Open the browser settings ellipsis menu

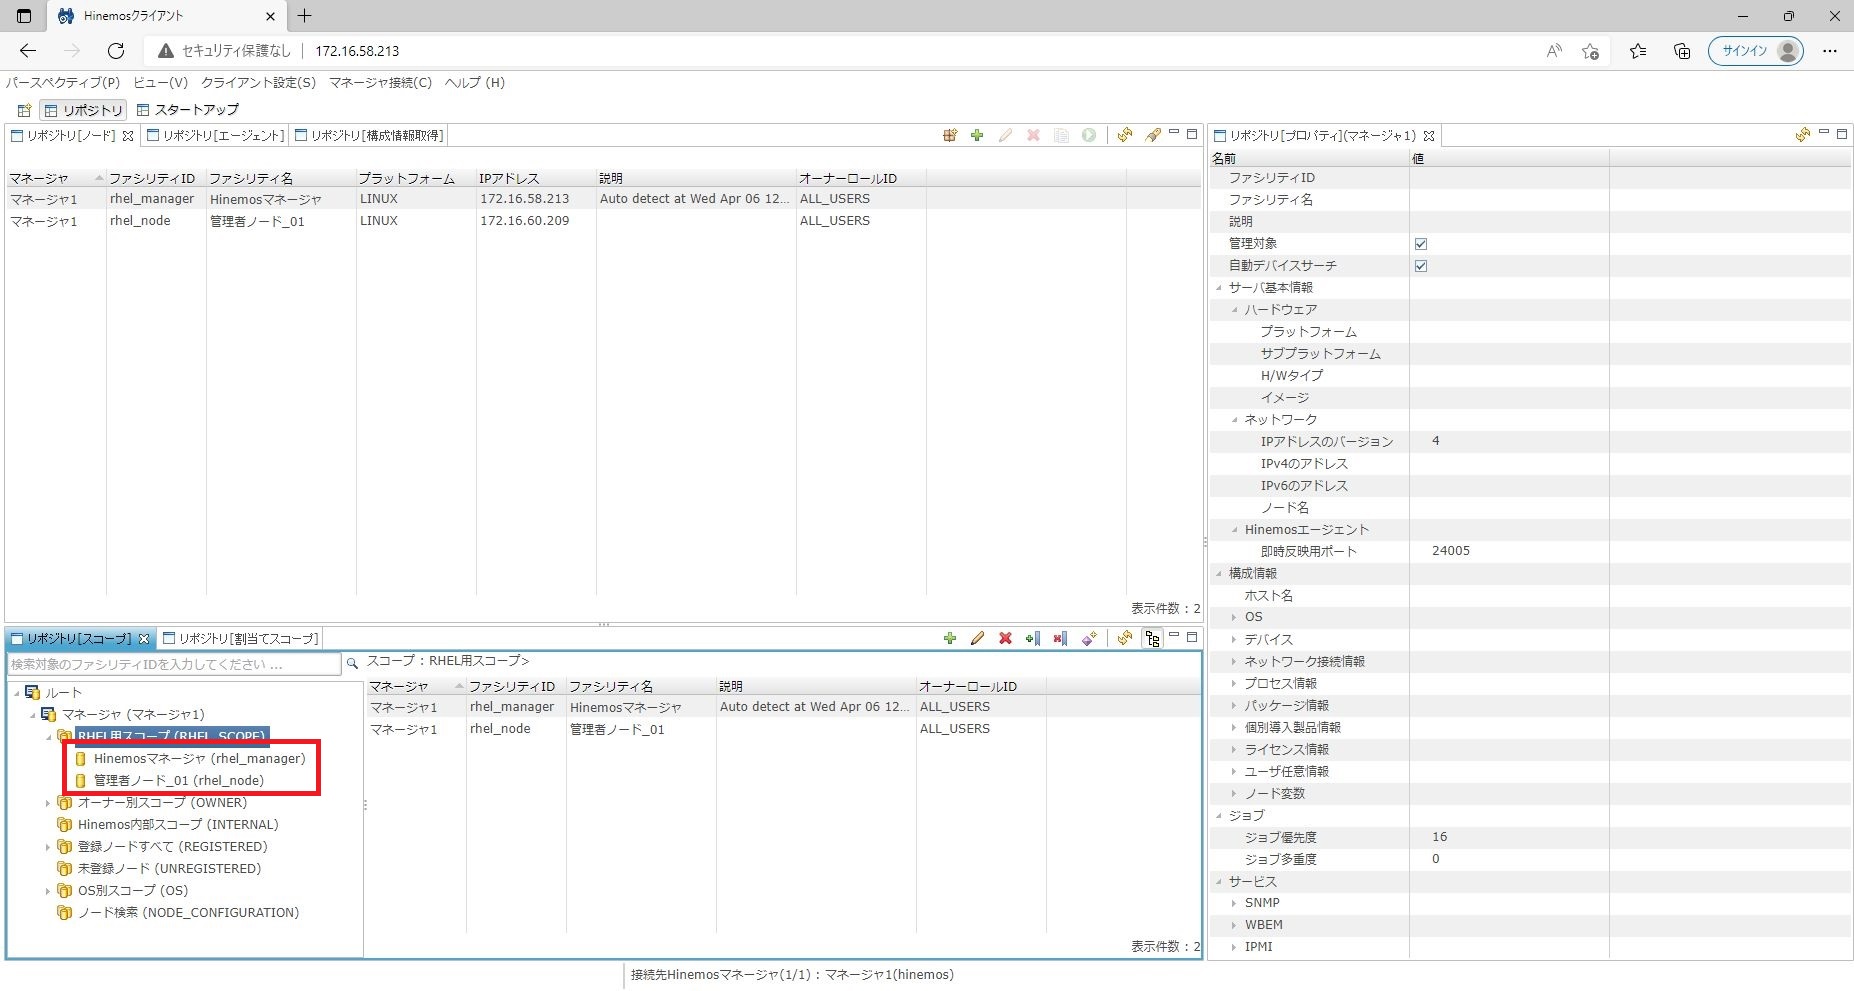tap(1830, 51)
